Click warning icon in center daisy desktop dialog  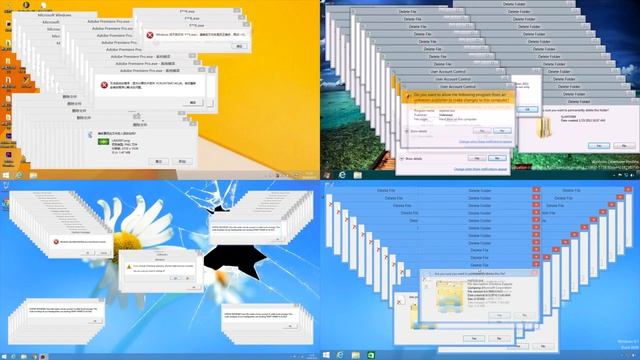coord(129,267)
